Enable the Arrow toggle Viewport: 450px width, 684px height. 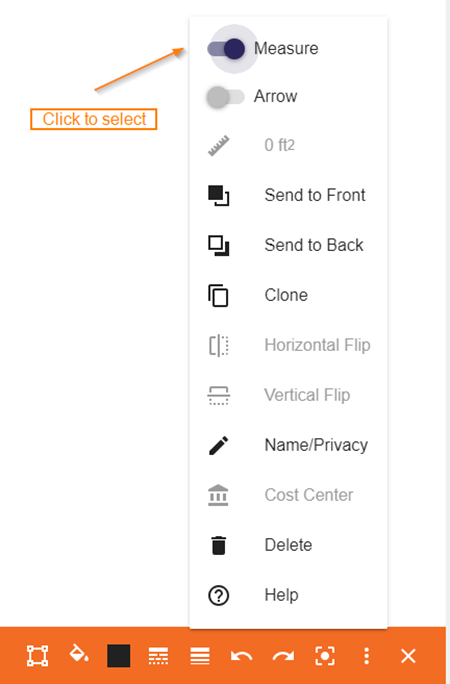click(x=226, y=97)
